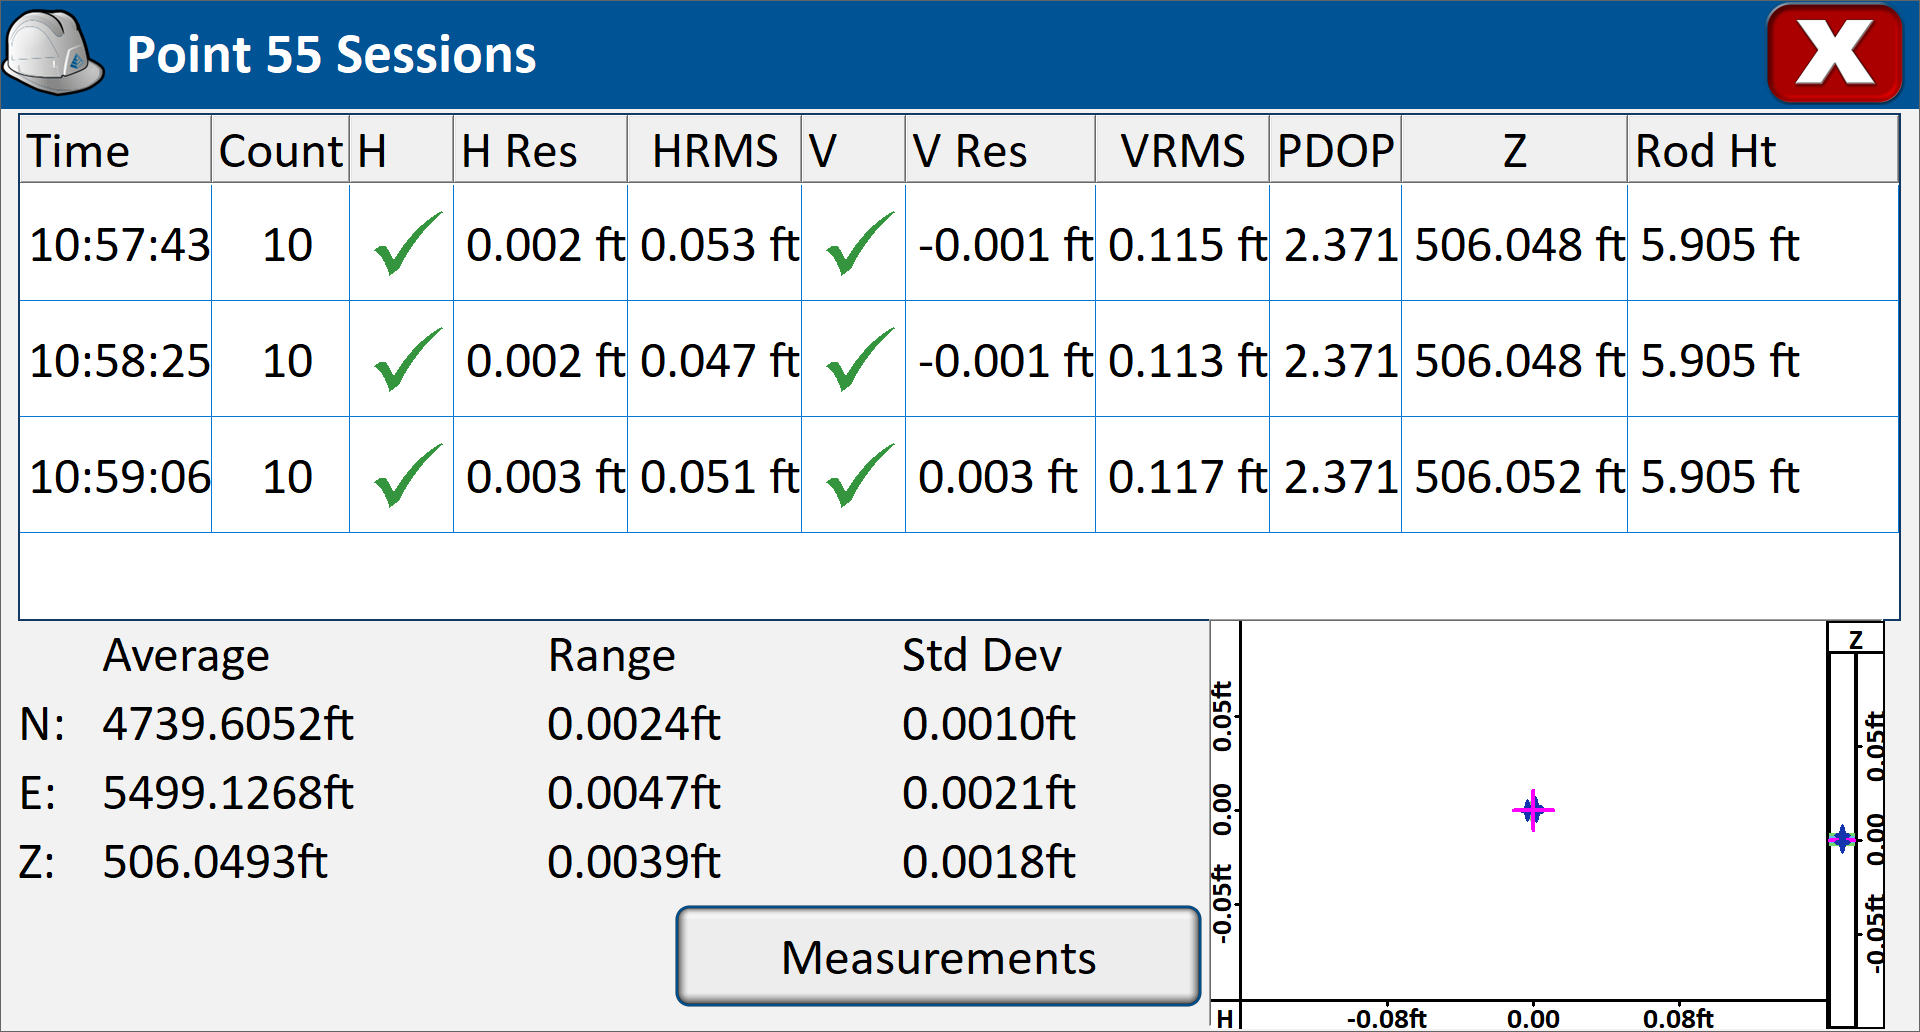Screen dimensions: 1920x1032
Task: Click the magenta cross marker in H plot
Action: coord(1533,810)
